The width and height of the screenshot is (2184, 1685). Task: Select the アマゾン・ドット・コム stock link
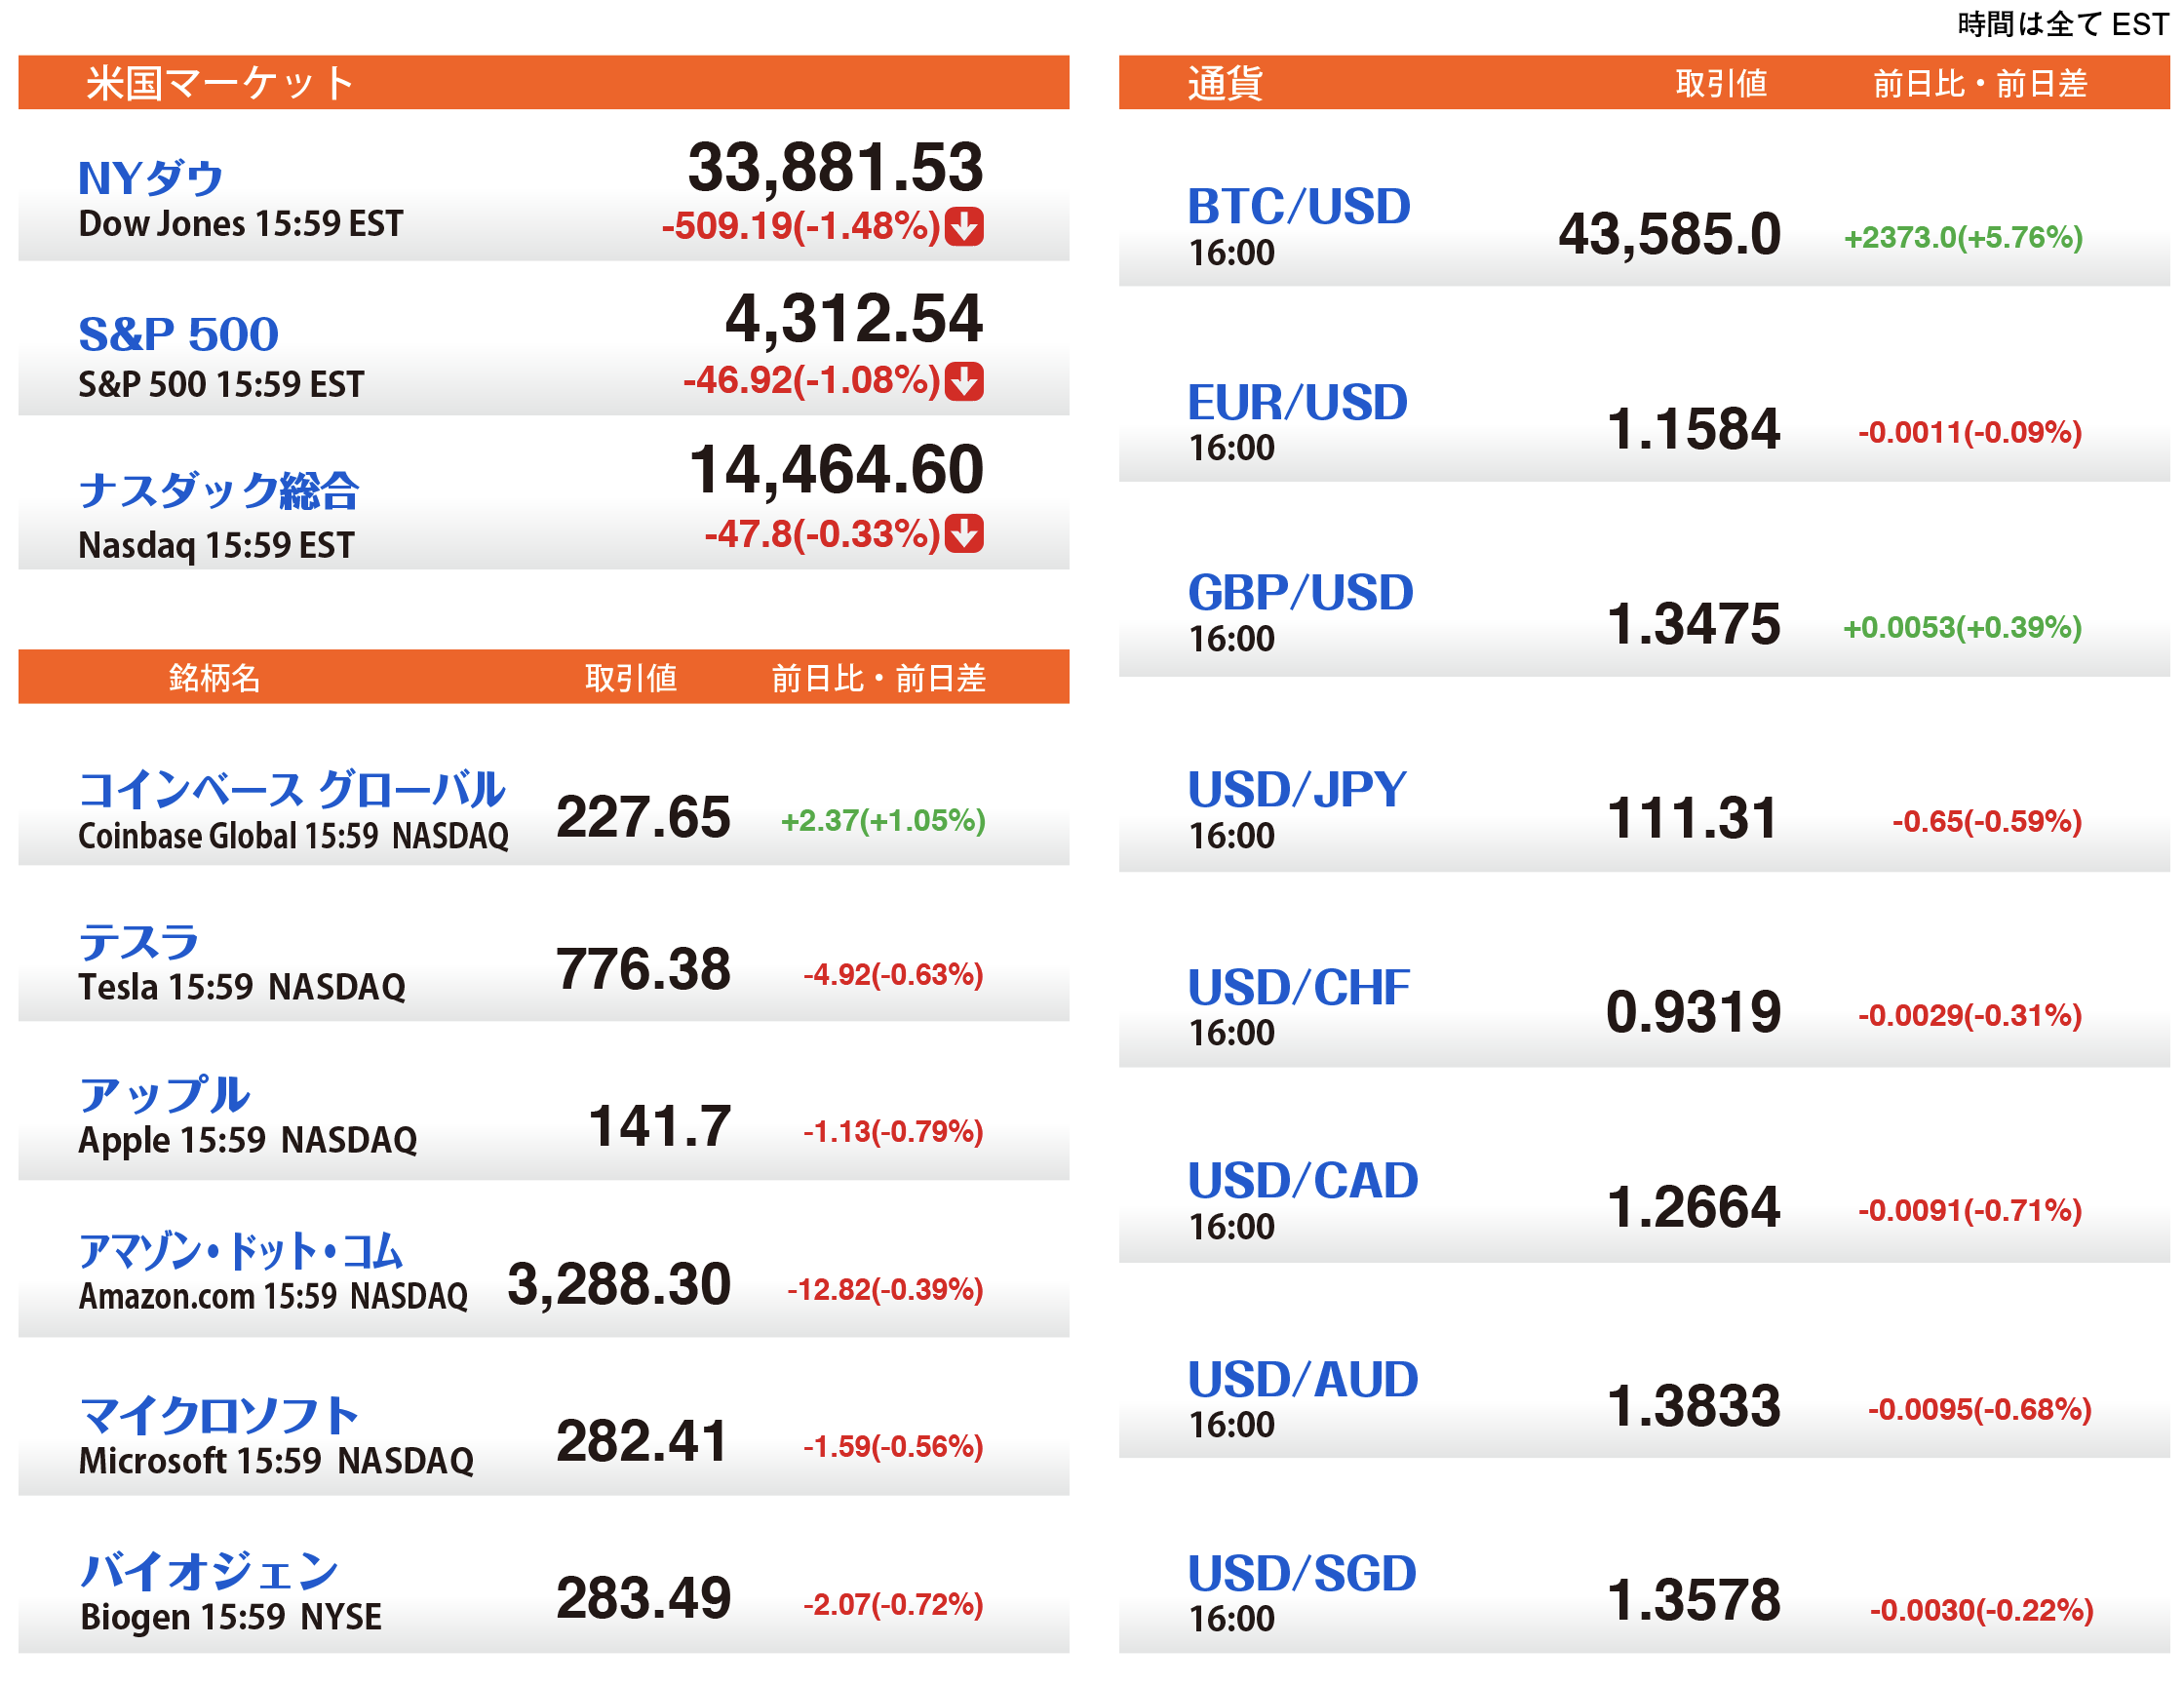click(241, 1251)
